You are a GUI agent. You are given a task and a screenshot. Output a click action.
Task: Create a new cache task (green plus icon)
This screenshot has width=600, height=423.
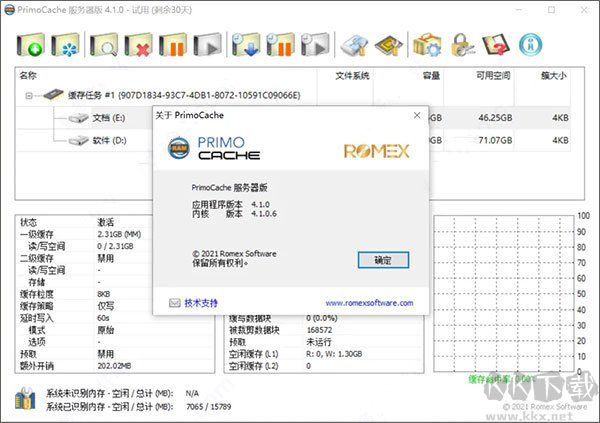[x=31, y=45]
